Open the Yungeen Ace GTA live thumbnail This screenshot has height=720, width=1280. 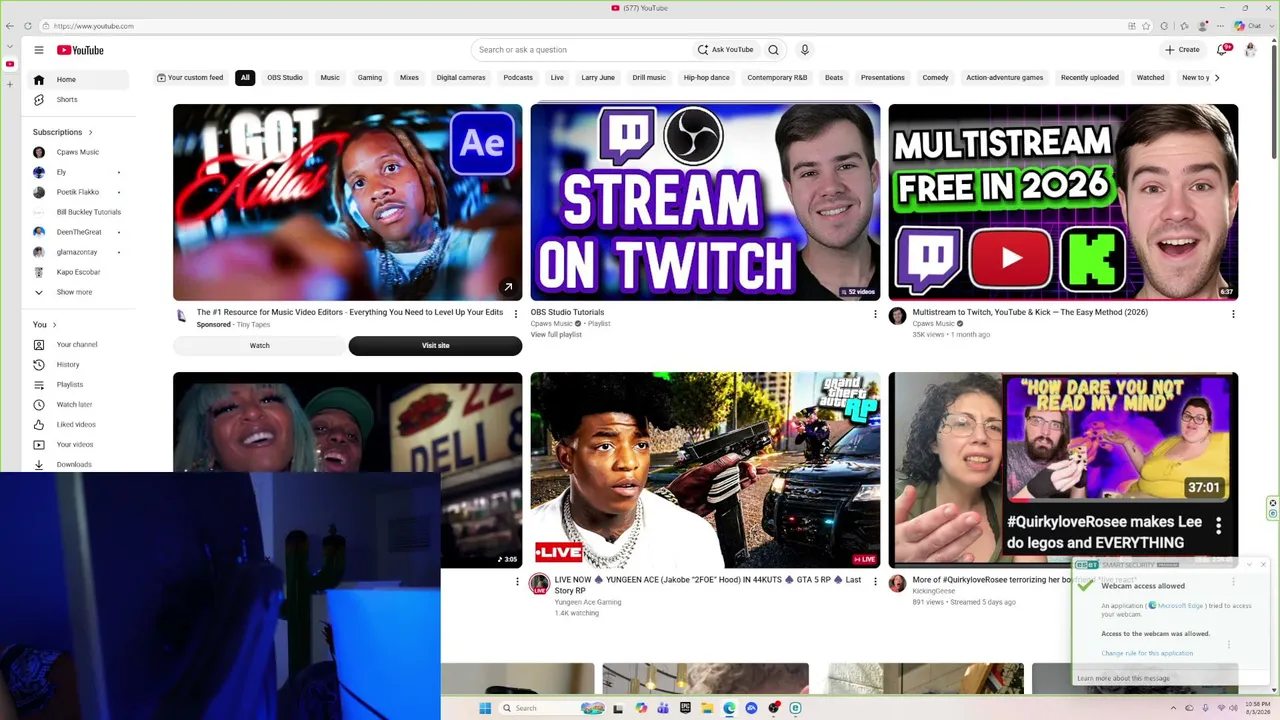(705, 470)
